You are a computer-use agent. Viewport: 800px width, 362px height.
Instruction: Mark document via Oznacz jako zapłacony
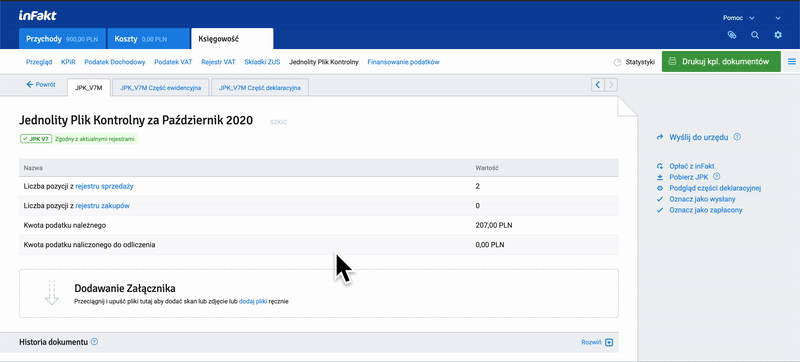pyautogui.click(x=699, y=210)
